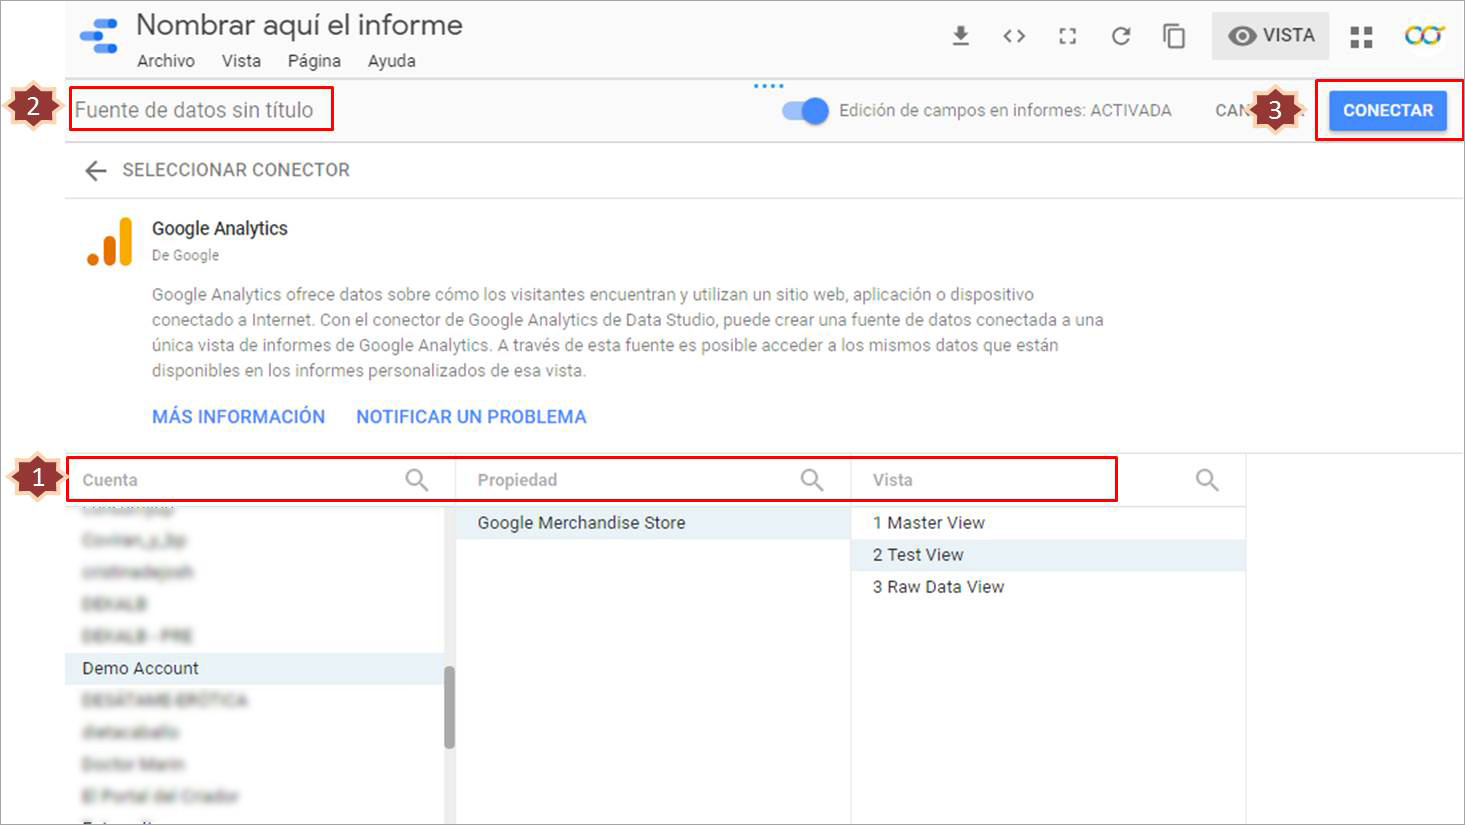The width and height of the screenshot is (1465, 825).
Task: Open the embed code icon
Action: coord(1014,36)
